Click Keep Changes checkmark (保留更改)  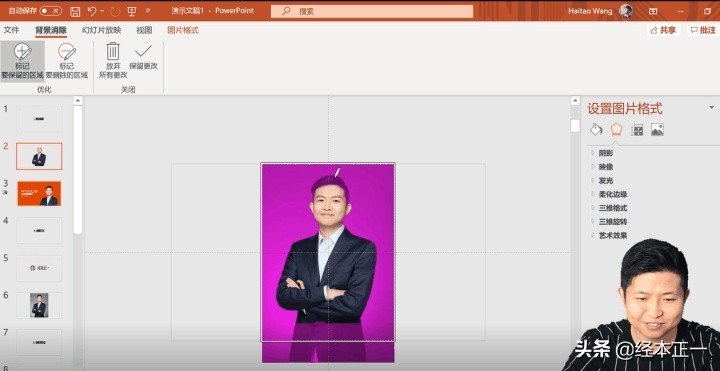[x=143, y=56]
